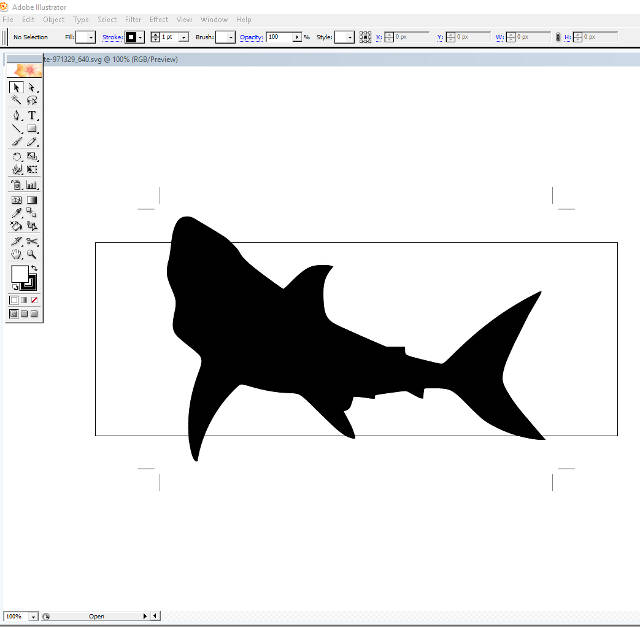
Task: Select the Column Graph tool
Action: [32, 185]
